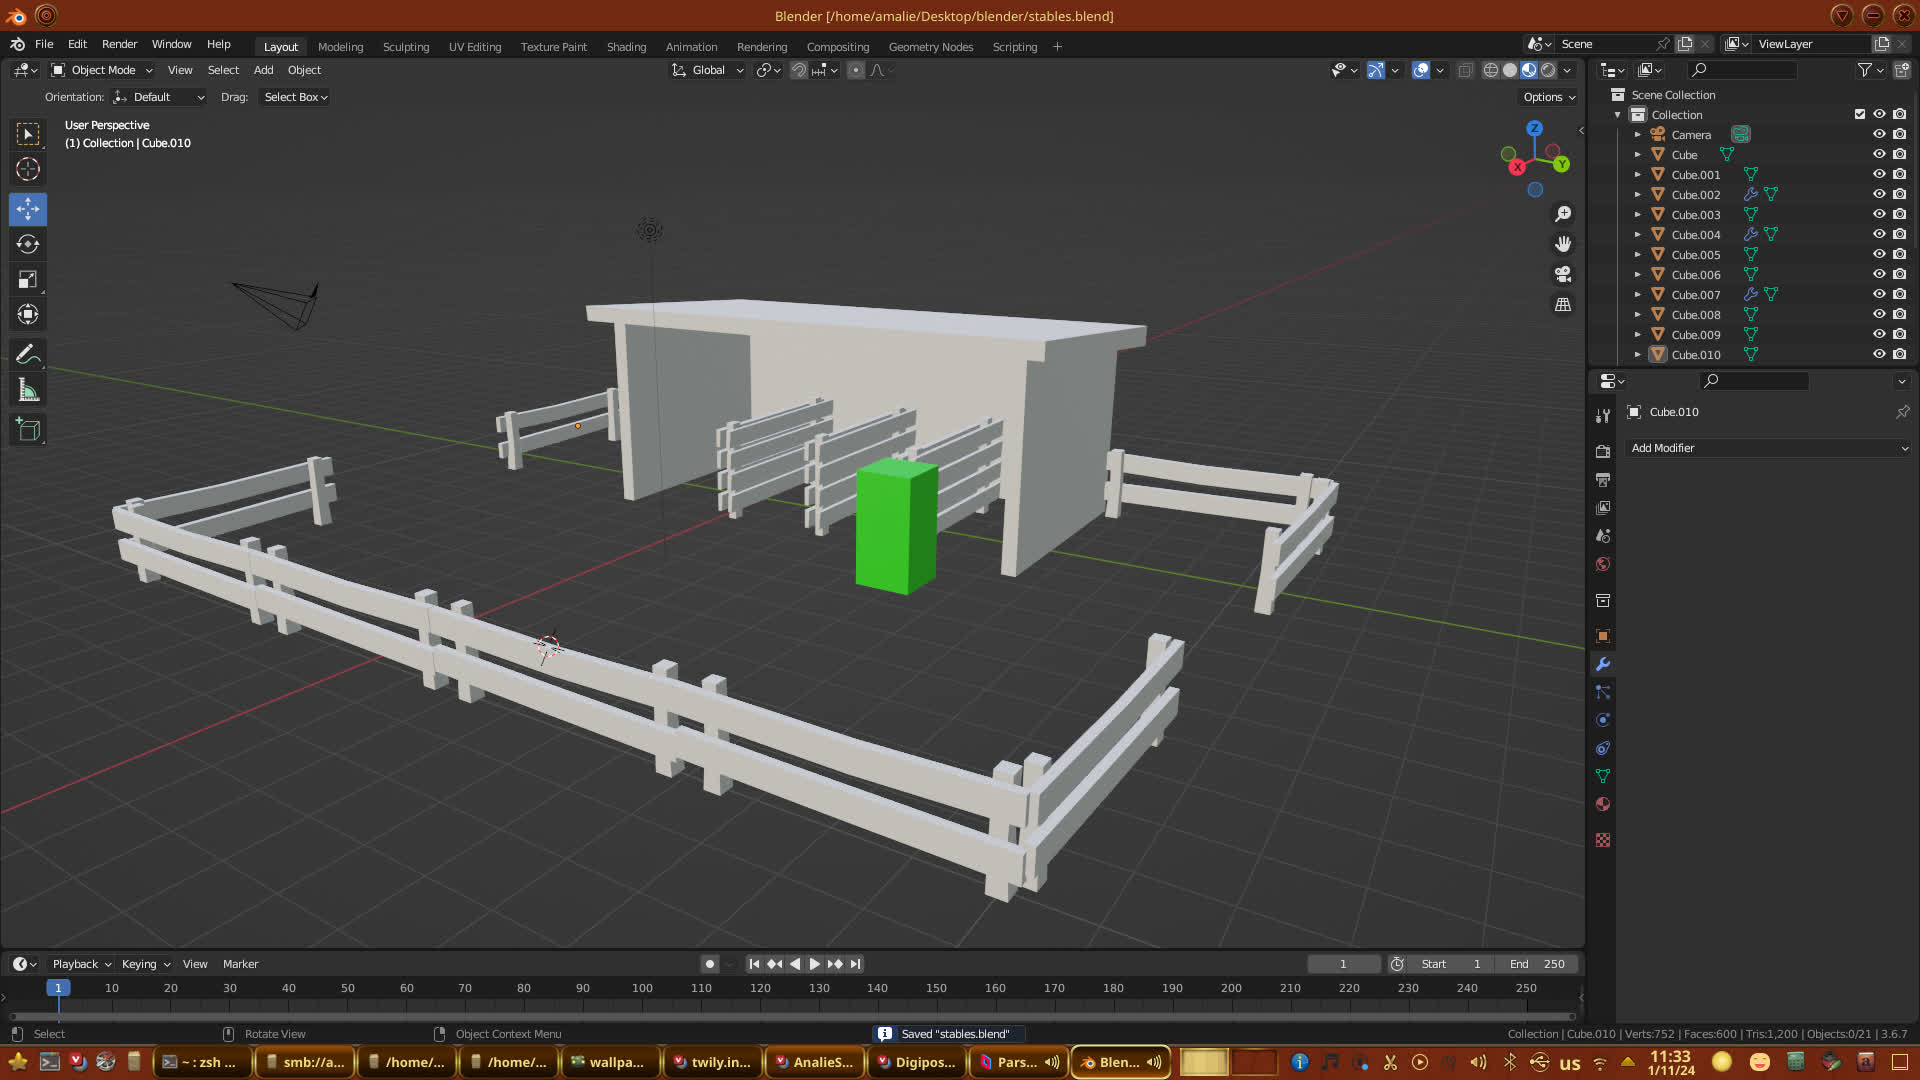Image resolution: width=1920 pixels, height=1080 pixels.
Task: Open Material properties tab icon
Action: [x=1603, y=804]
